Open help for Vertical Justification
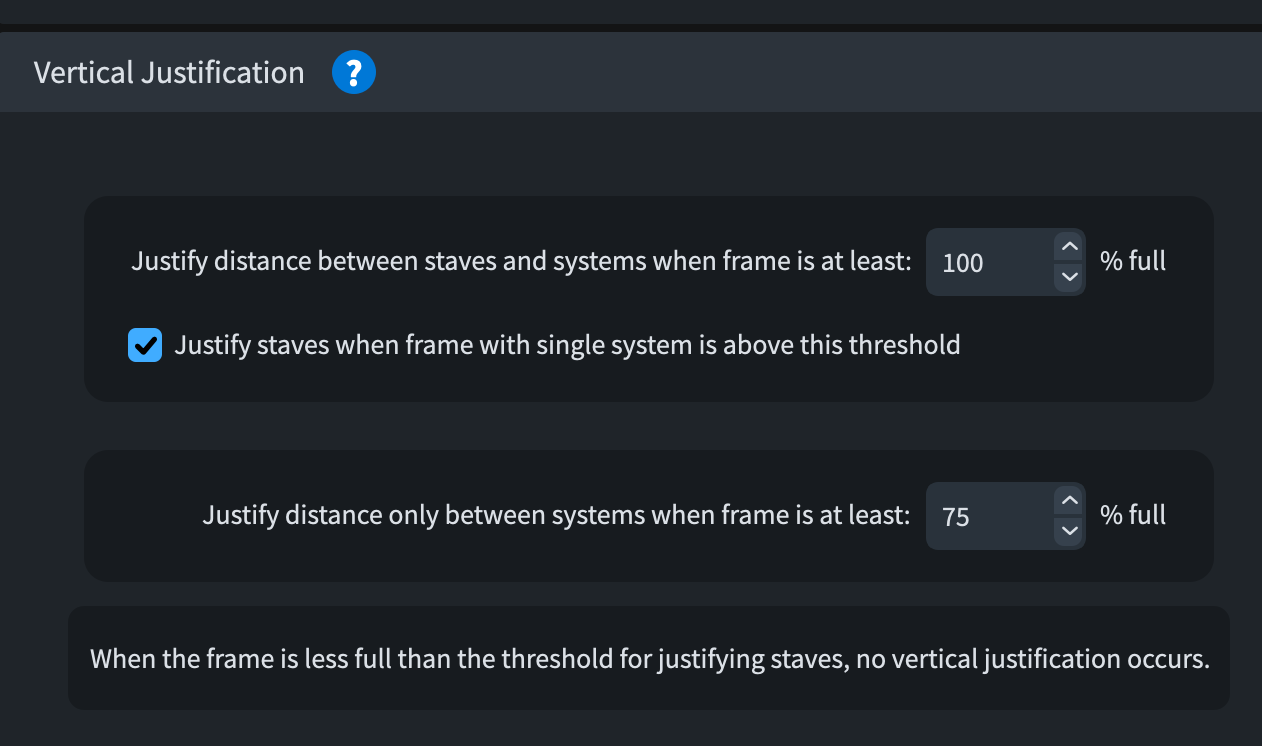The height and width of the screenshot is (746, 1262). 353,73
